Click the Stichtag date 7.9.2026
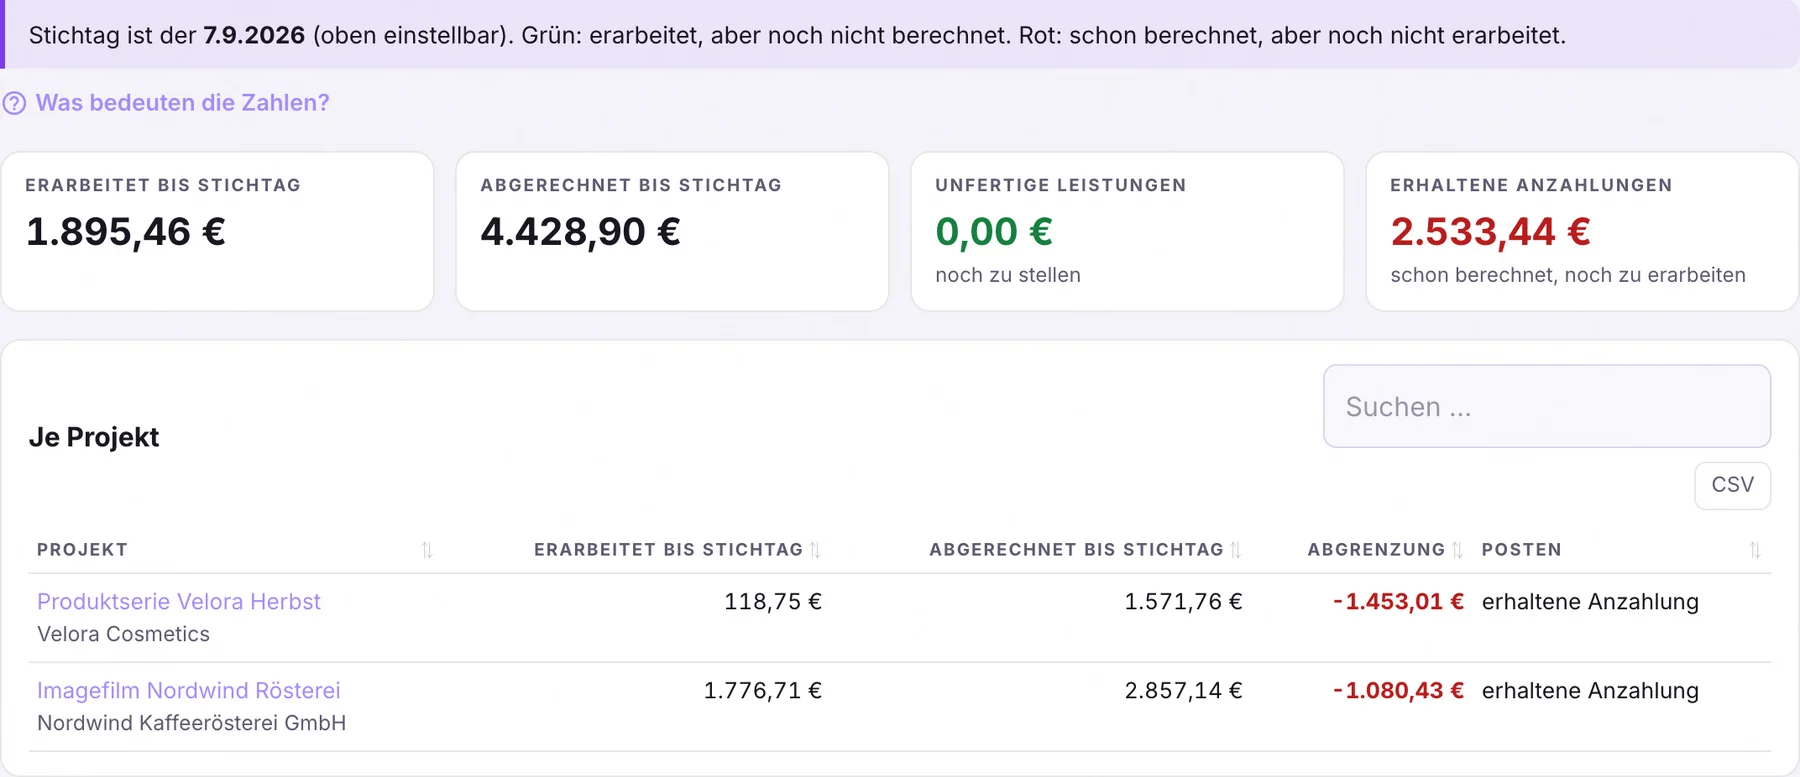 (254, 35)
